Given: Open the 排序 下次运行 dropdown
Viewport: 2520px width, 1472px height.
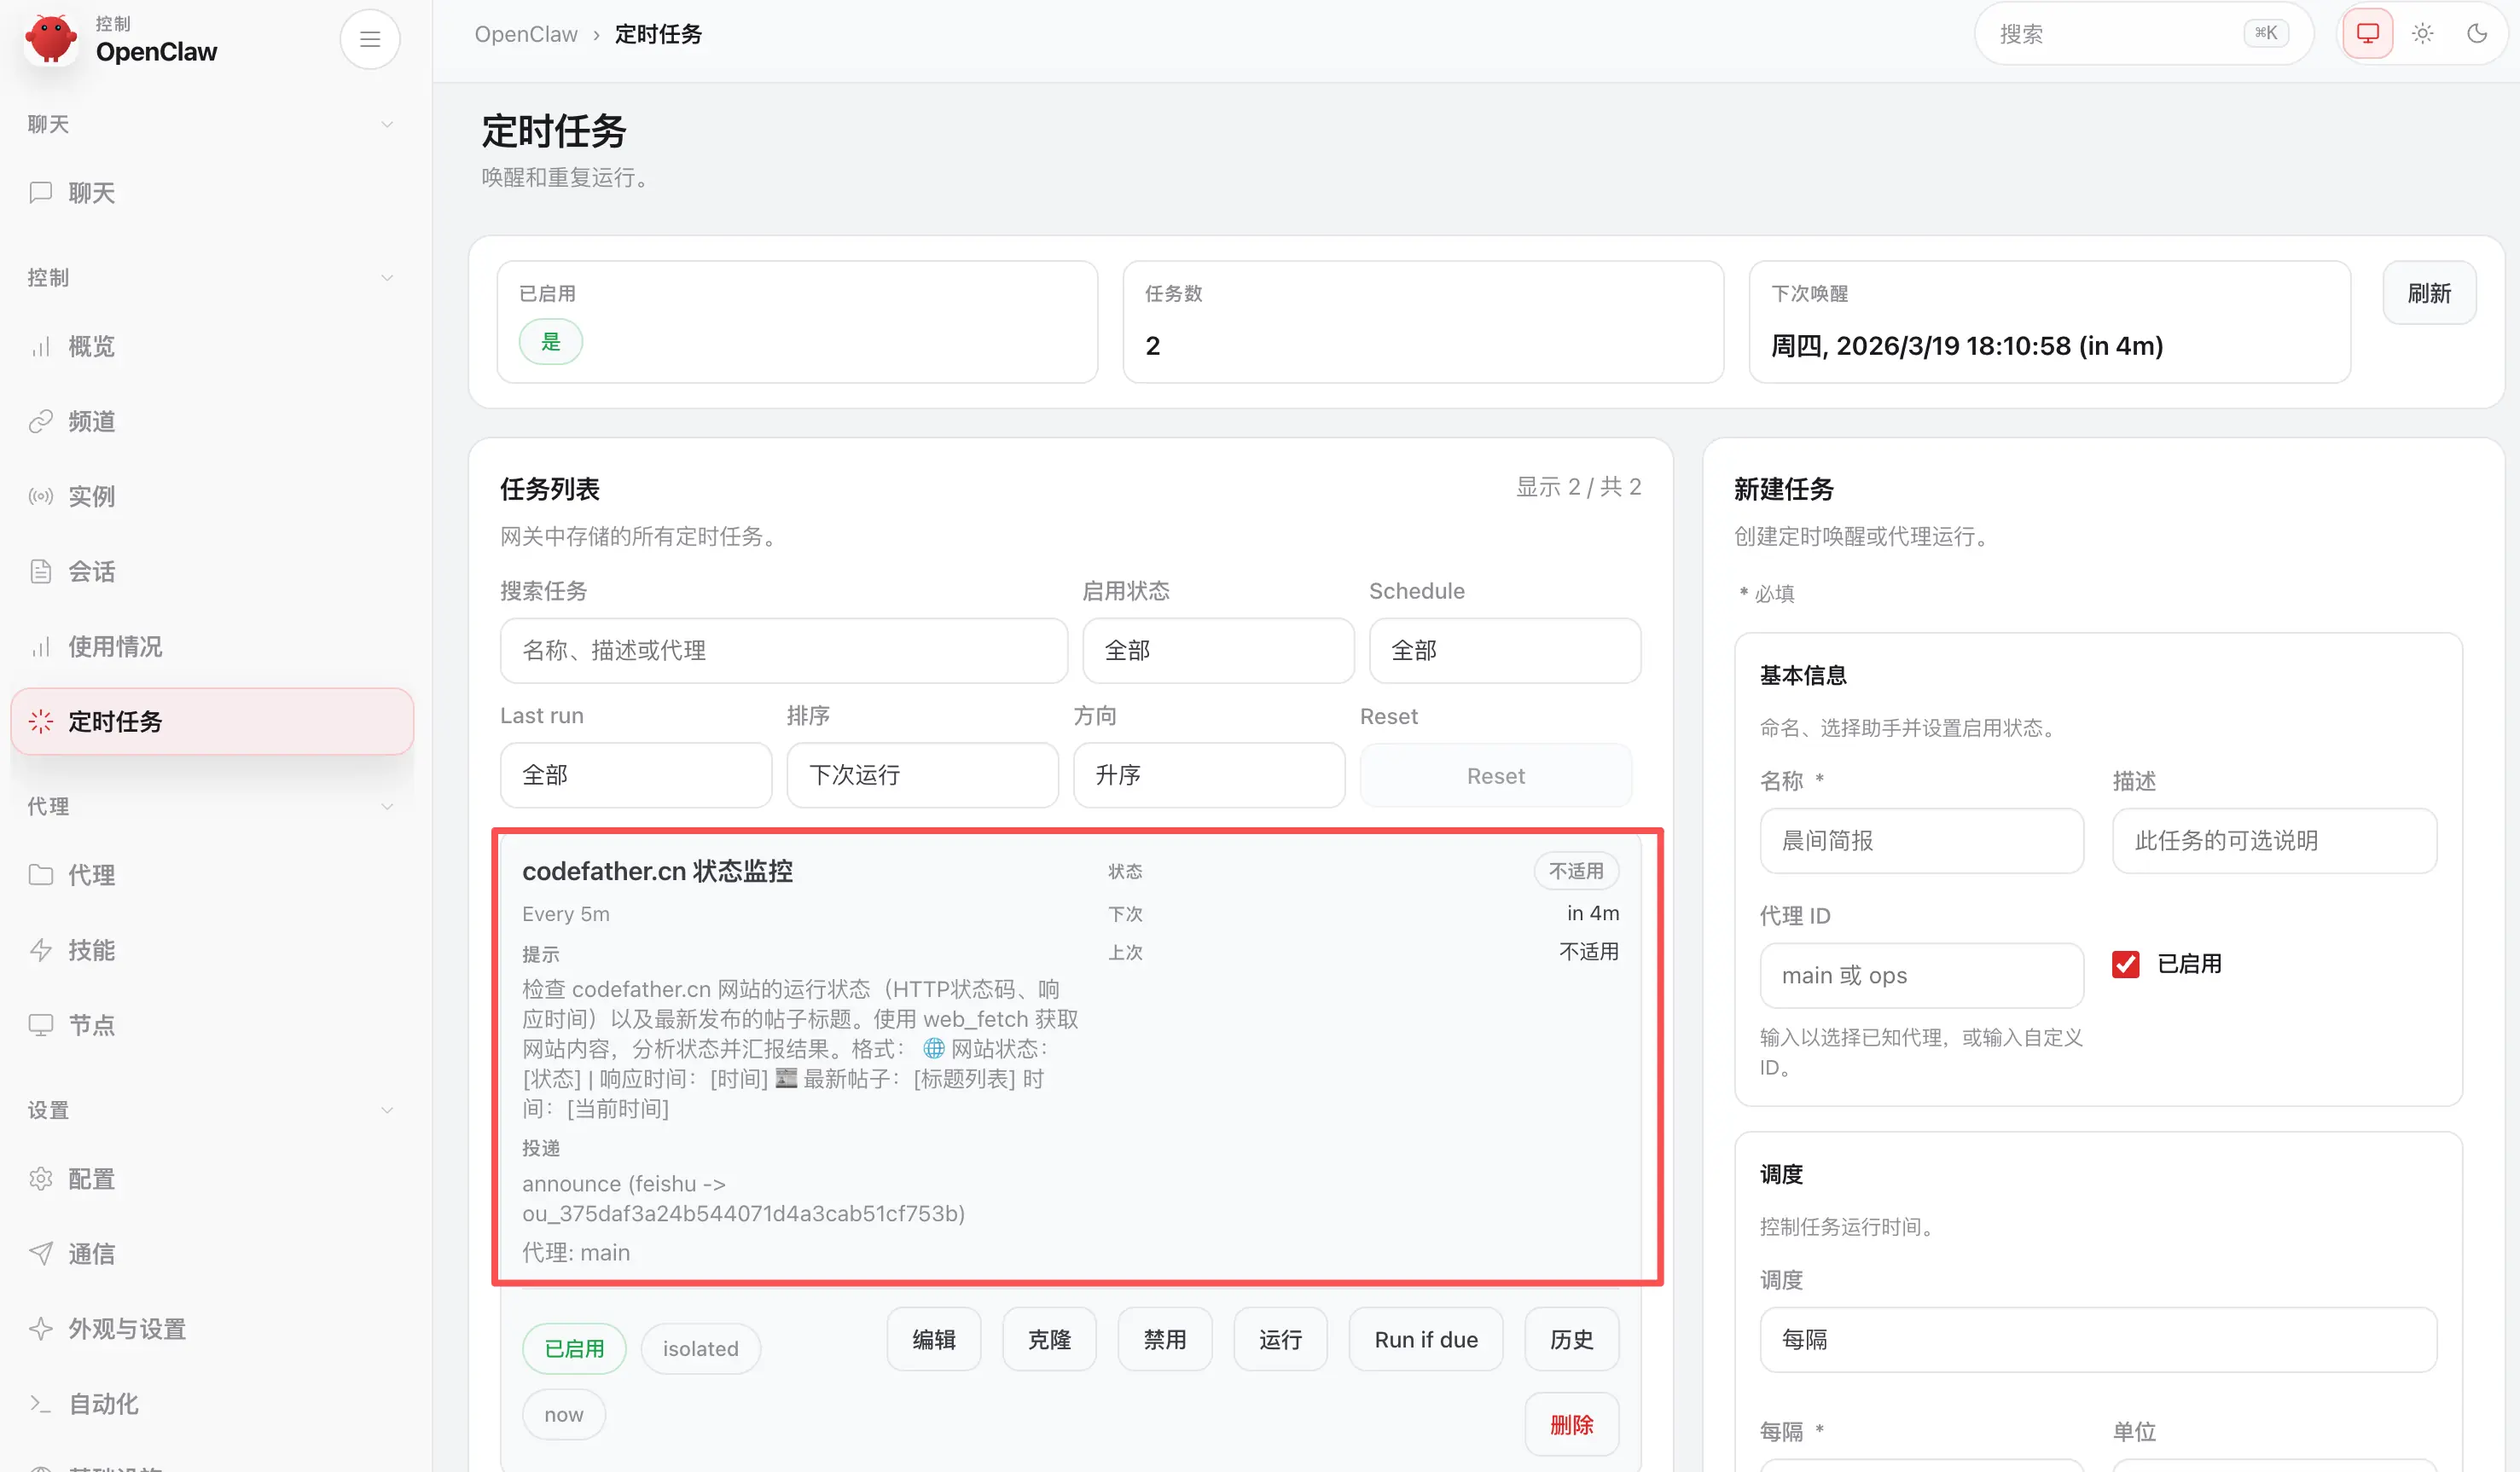Looking at the screenshot, I should coord(921,775).
